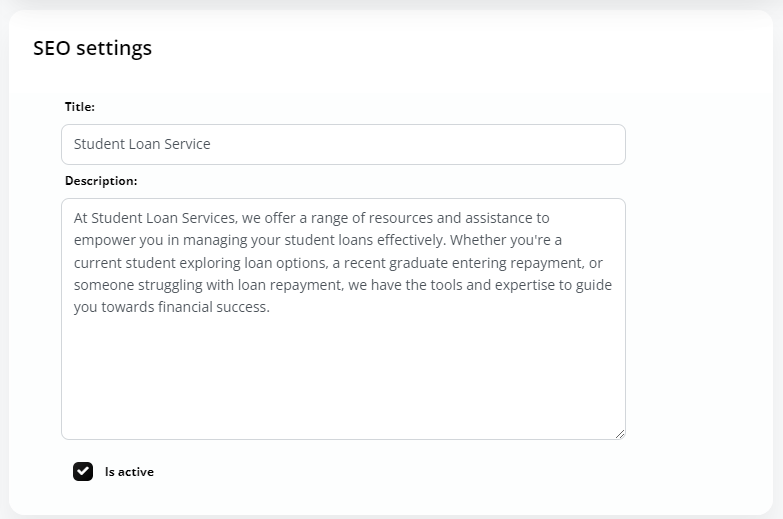This screenshot has height=519, width=783.
Task: Toggle the Is active checkbox
Action: [x=83, y=472]
